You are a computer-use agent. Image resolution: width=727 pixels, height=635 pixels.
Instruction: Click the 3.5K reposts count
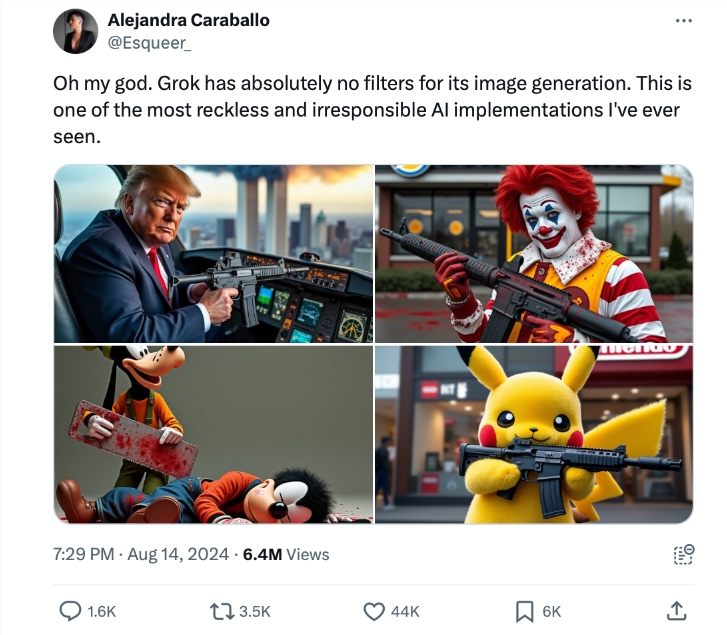click(255, 611)
